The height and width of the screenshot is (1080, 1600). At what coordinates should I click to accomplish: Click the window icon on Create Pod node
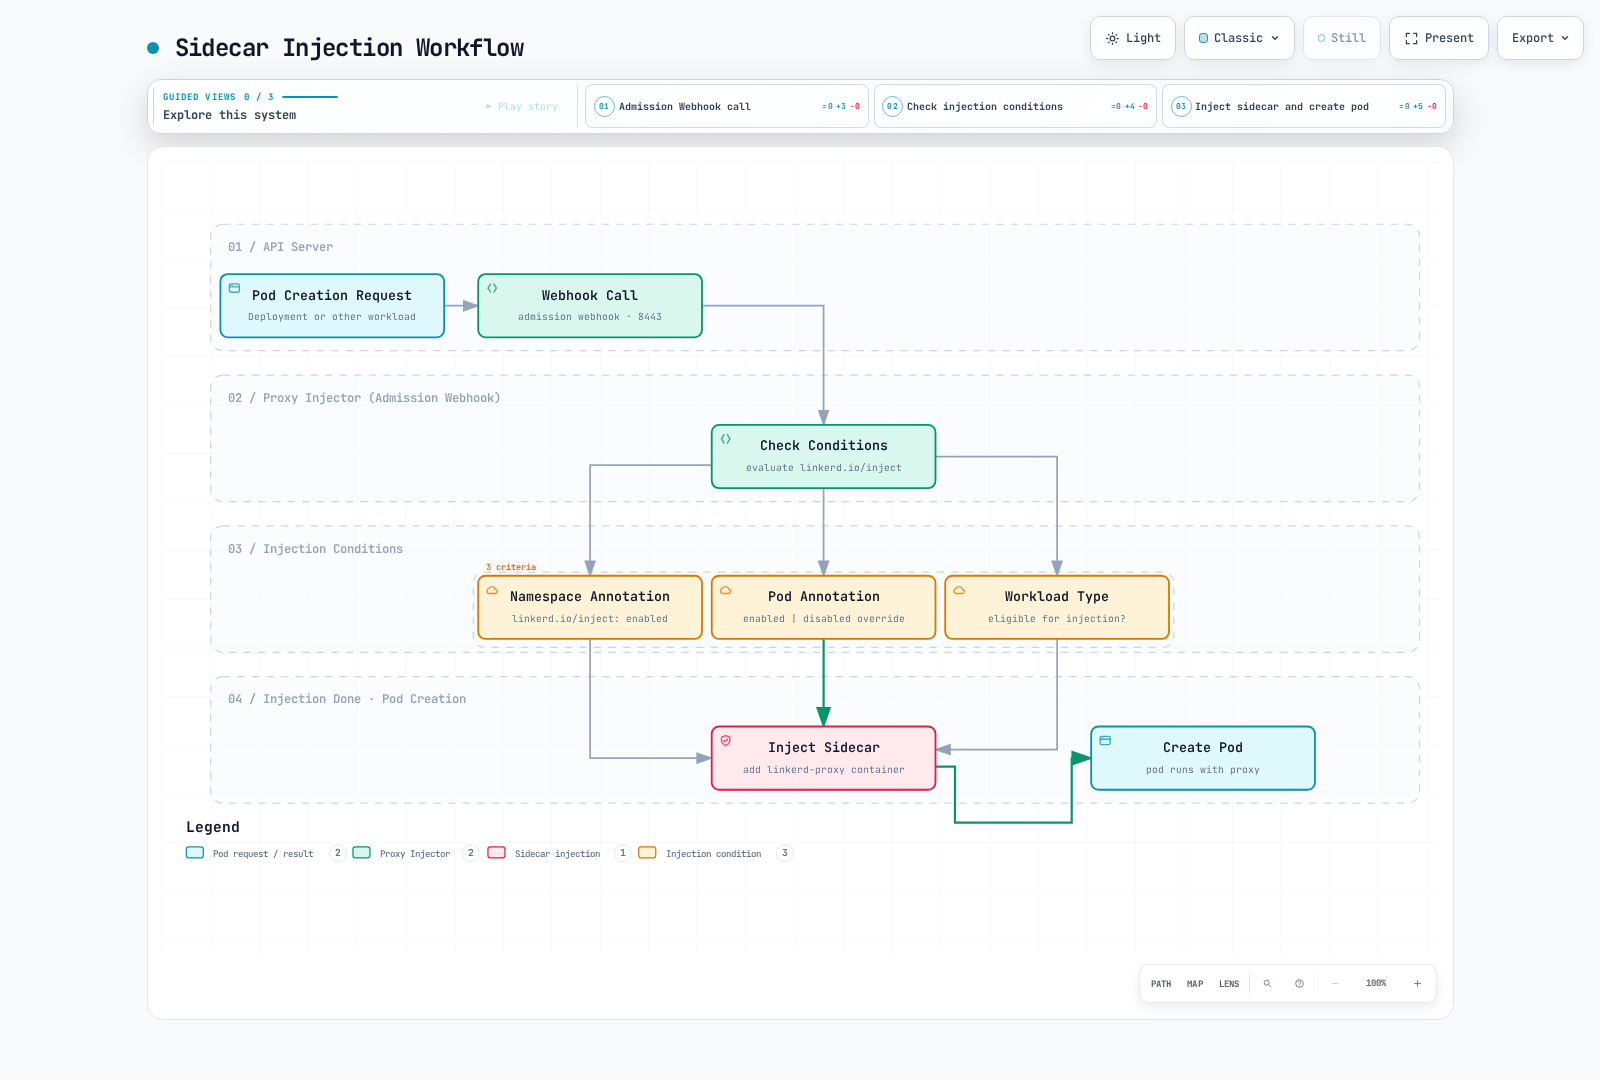click(x=1105, y=741)
